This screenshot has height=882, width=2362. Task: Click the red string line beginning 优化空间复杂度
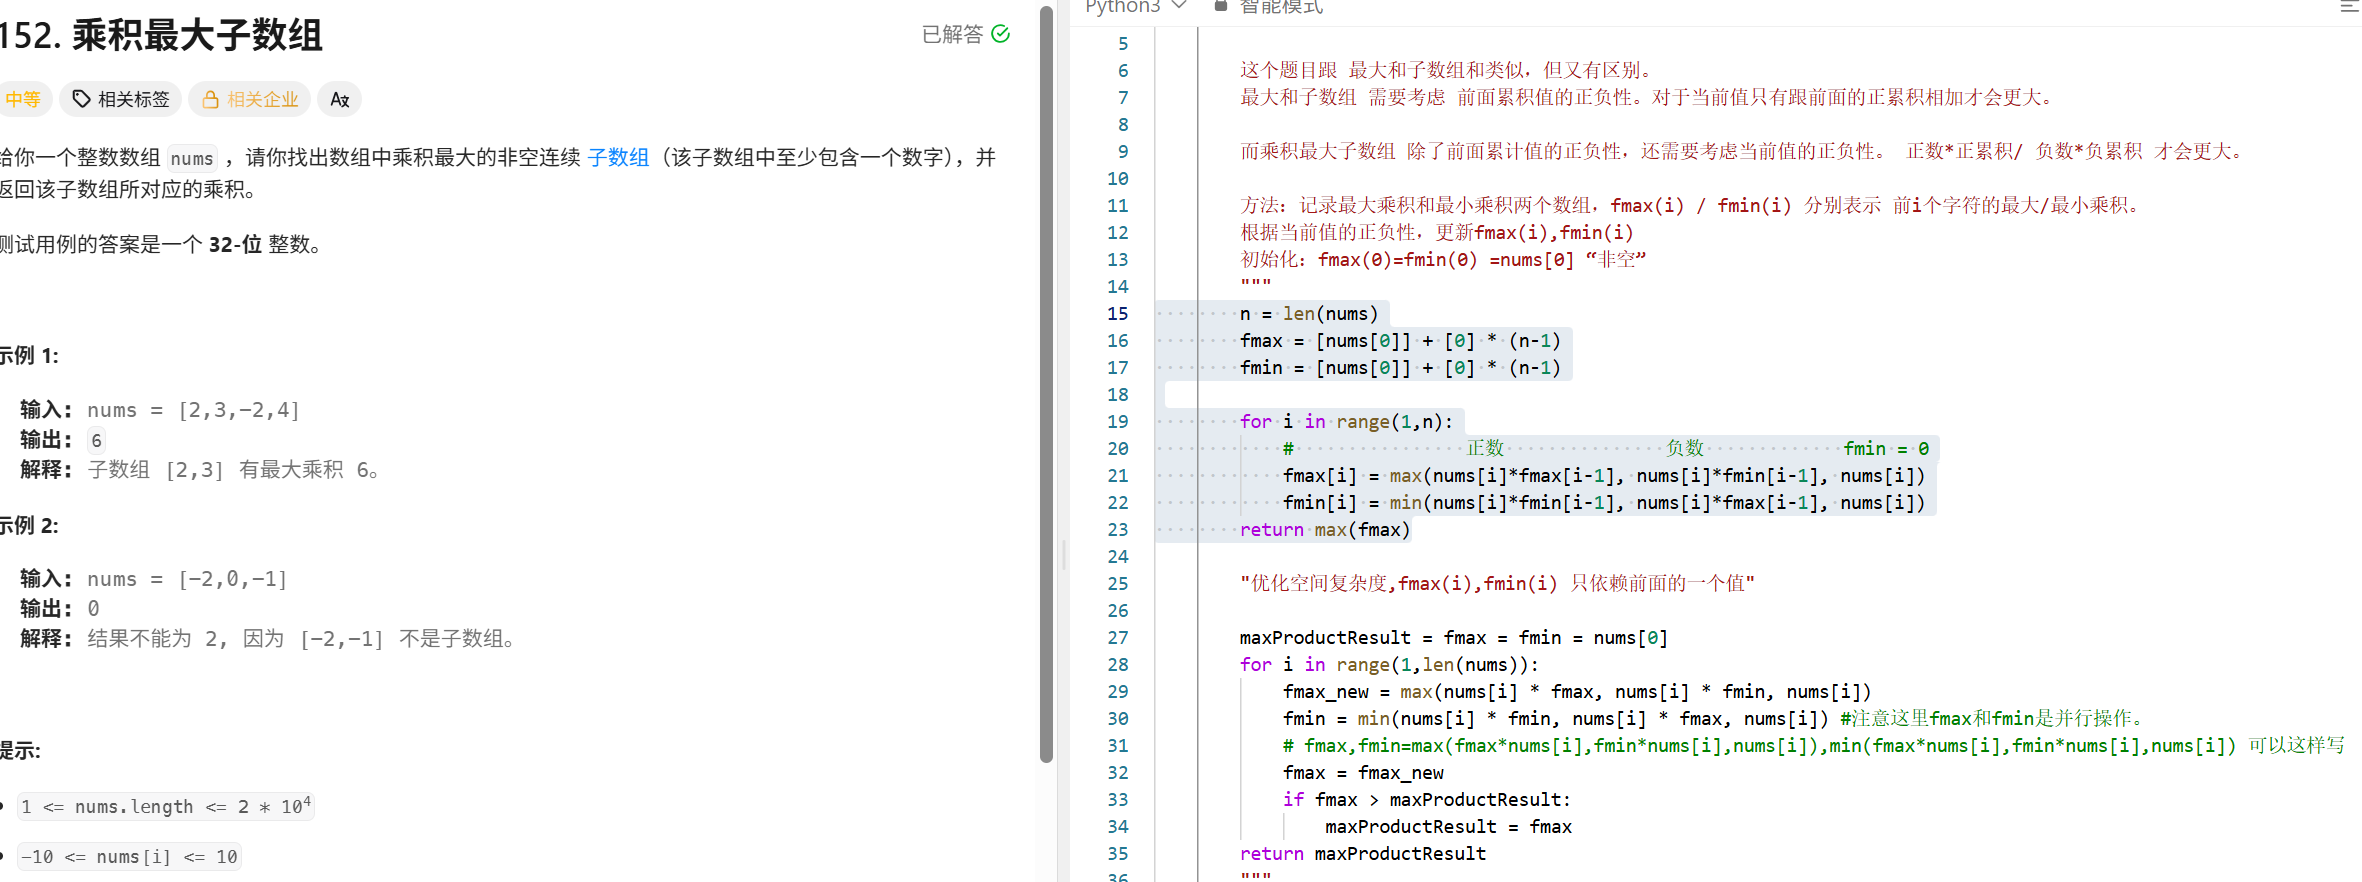coord(1497,584)
